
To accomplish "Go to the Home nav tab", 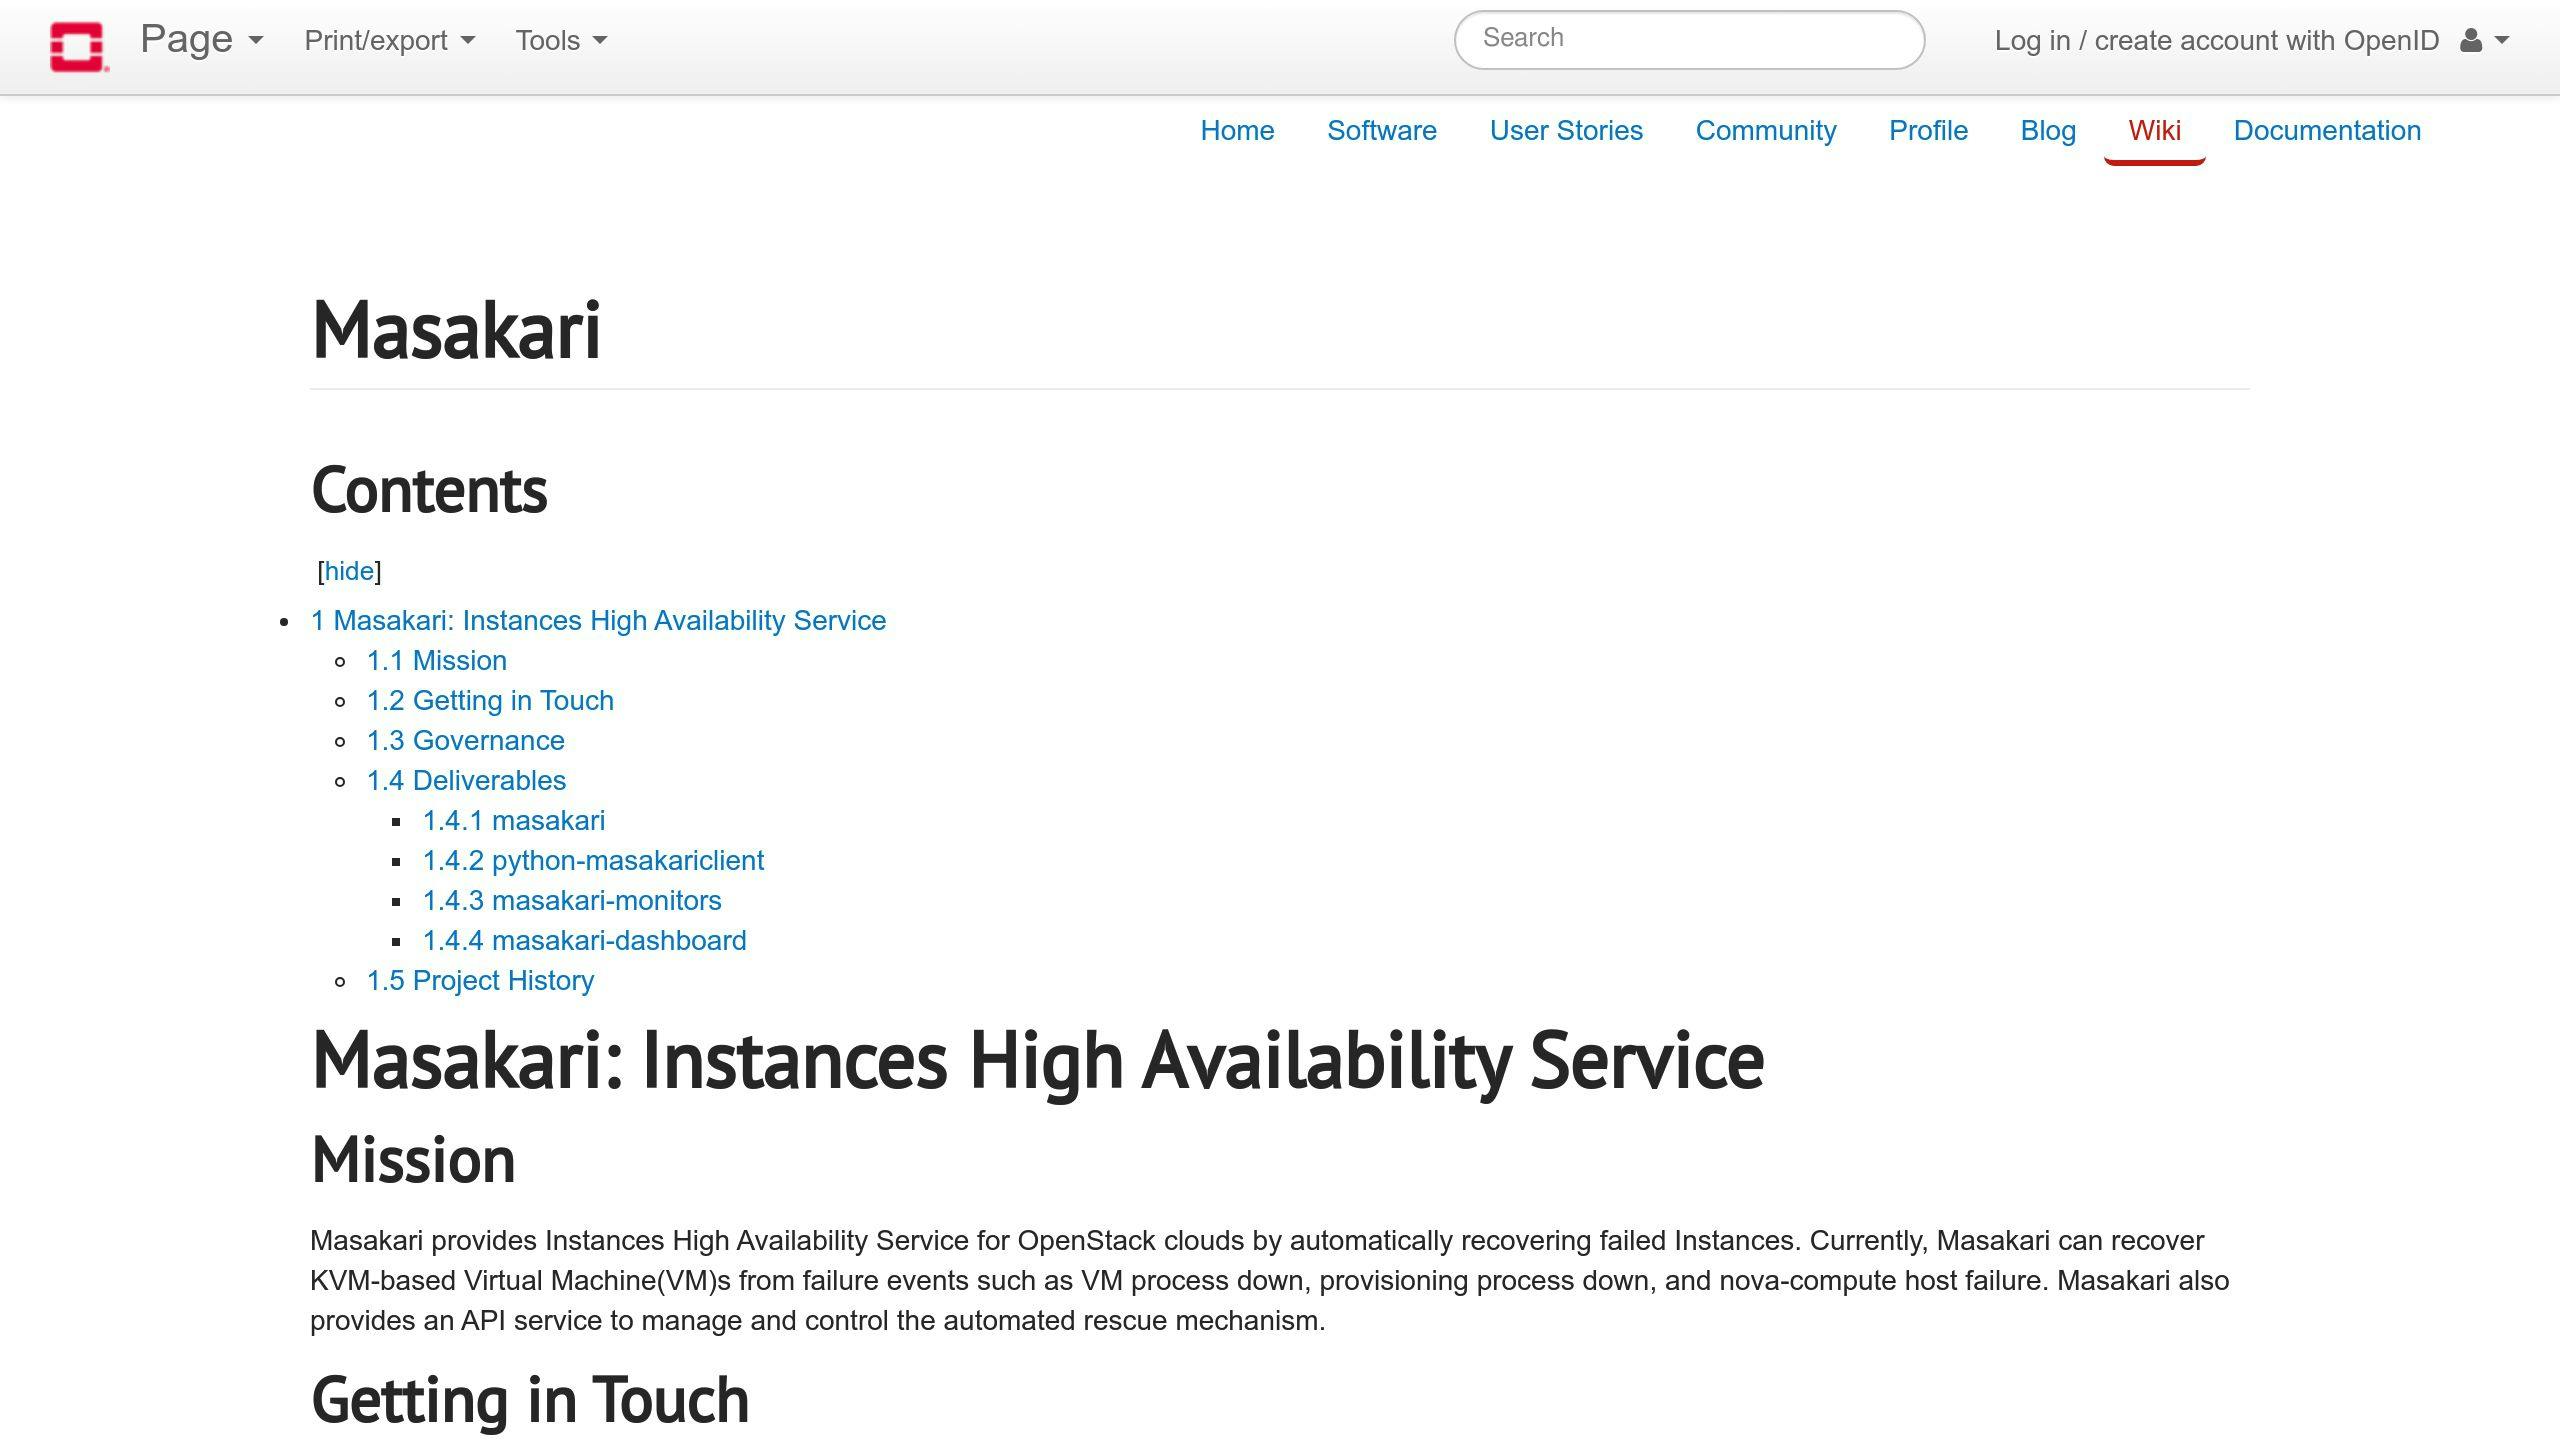I will click(1237, 131).
